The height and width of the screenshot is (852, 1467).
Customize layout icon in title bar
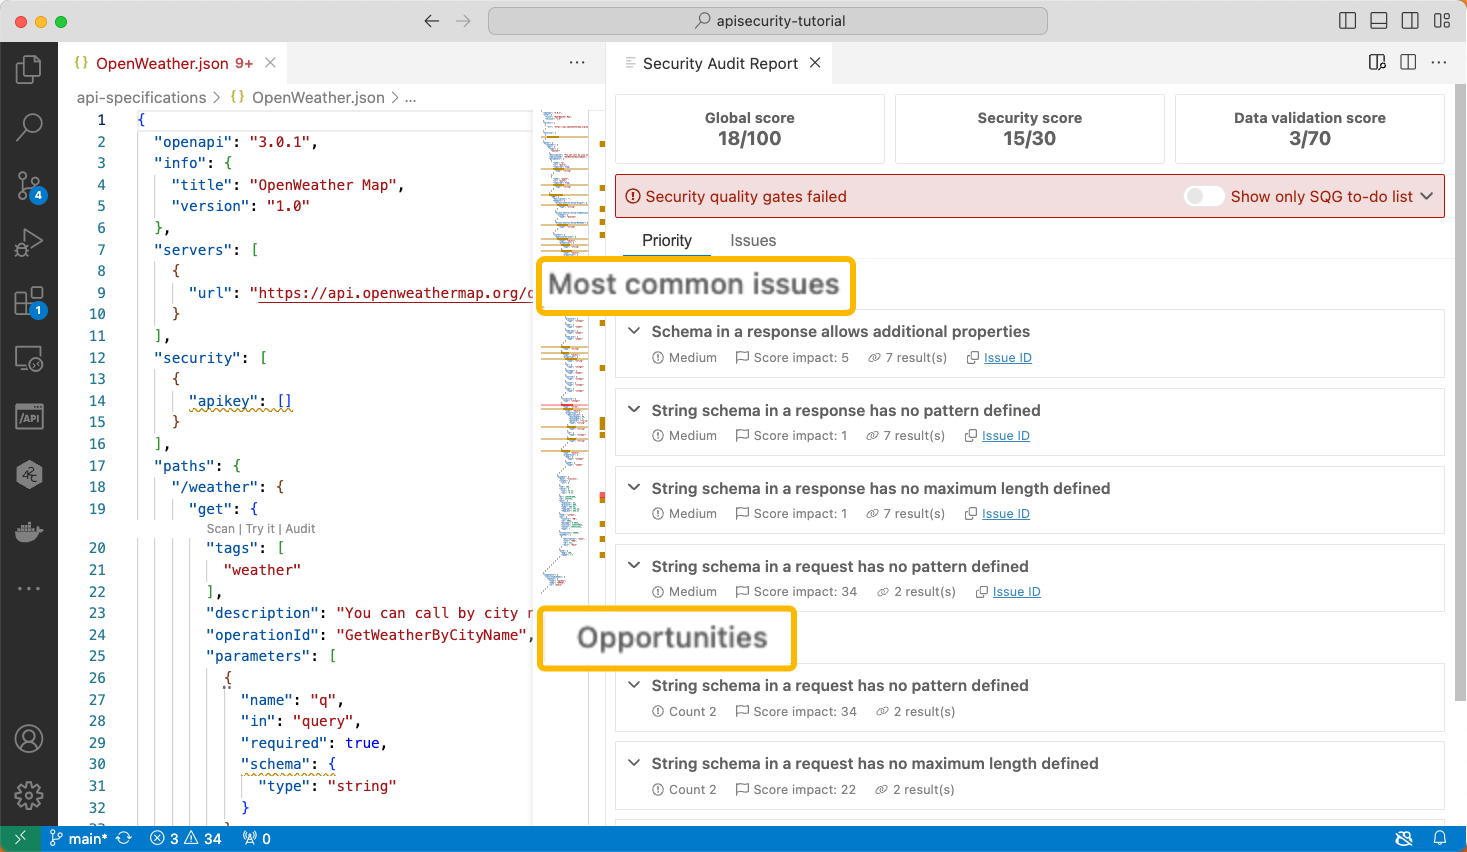tap(1442, 21)
